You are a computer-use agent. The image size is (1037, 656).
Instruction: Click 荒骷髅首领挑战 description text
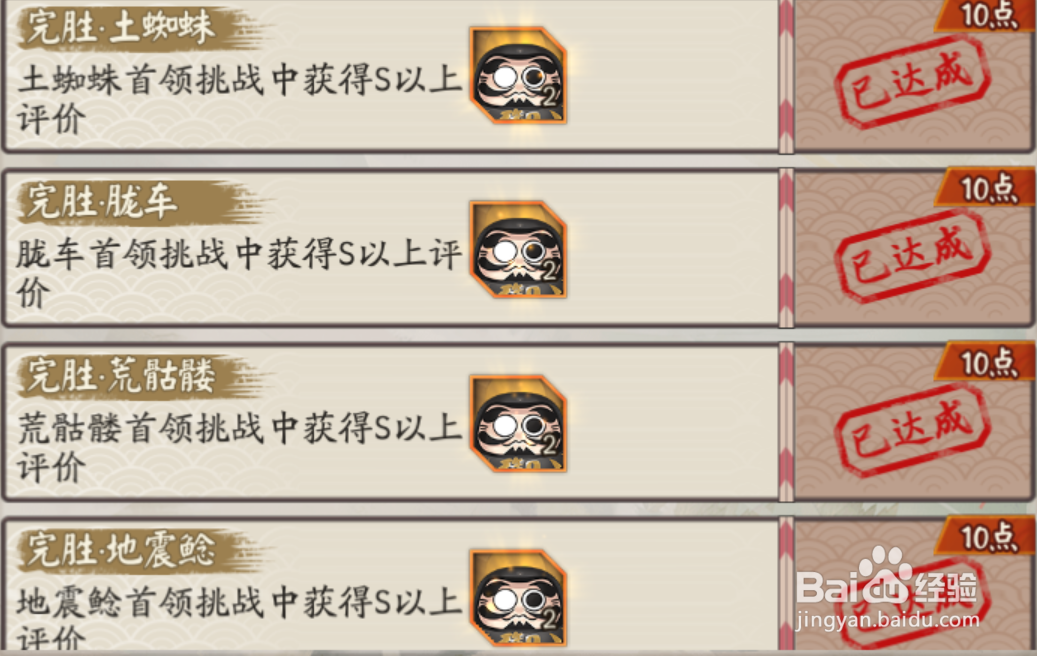tap(239, 448)
